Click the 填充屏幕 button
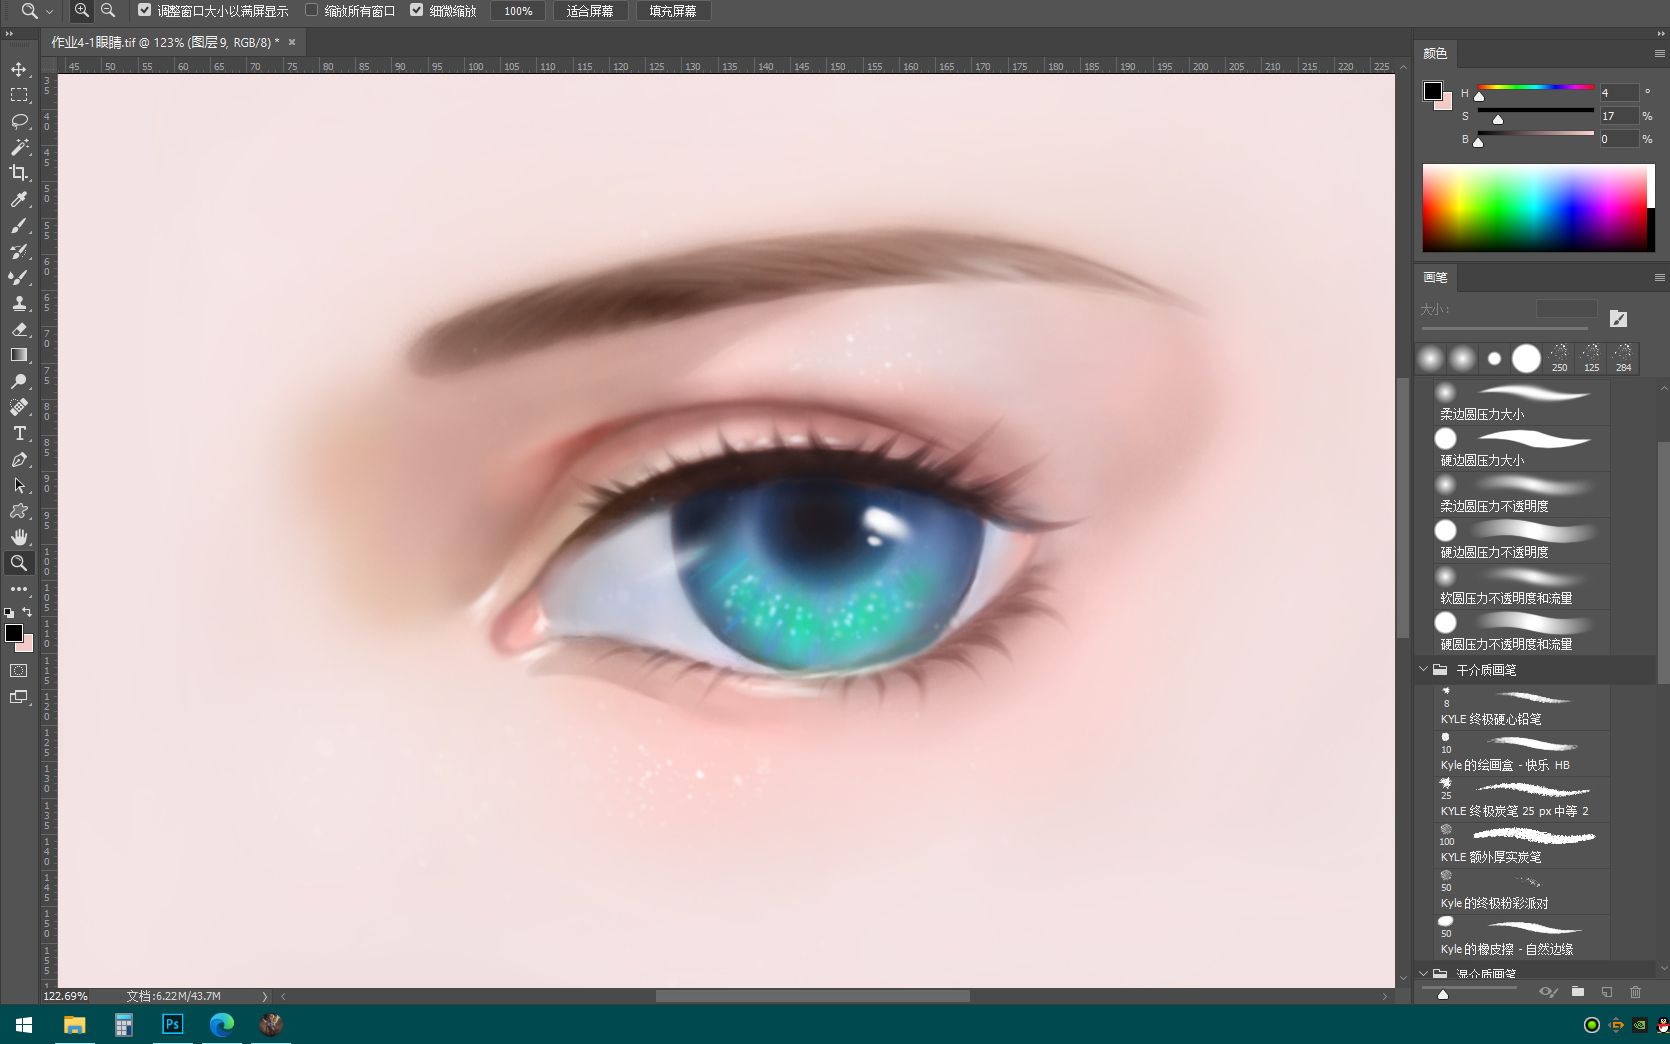 click(x=673, y=11)
